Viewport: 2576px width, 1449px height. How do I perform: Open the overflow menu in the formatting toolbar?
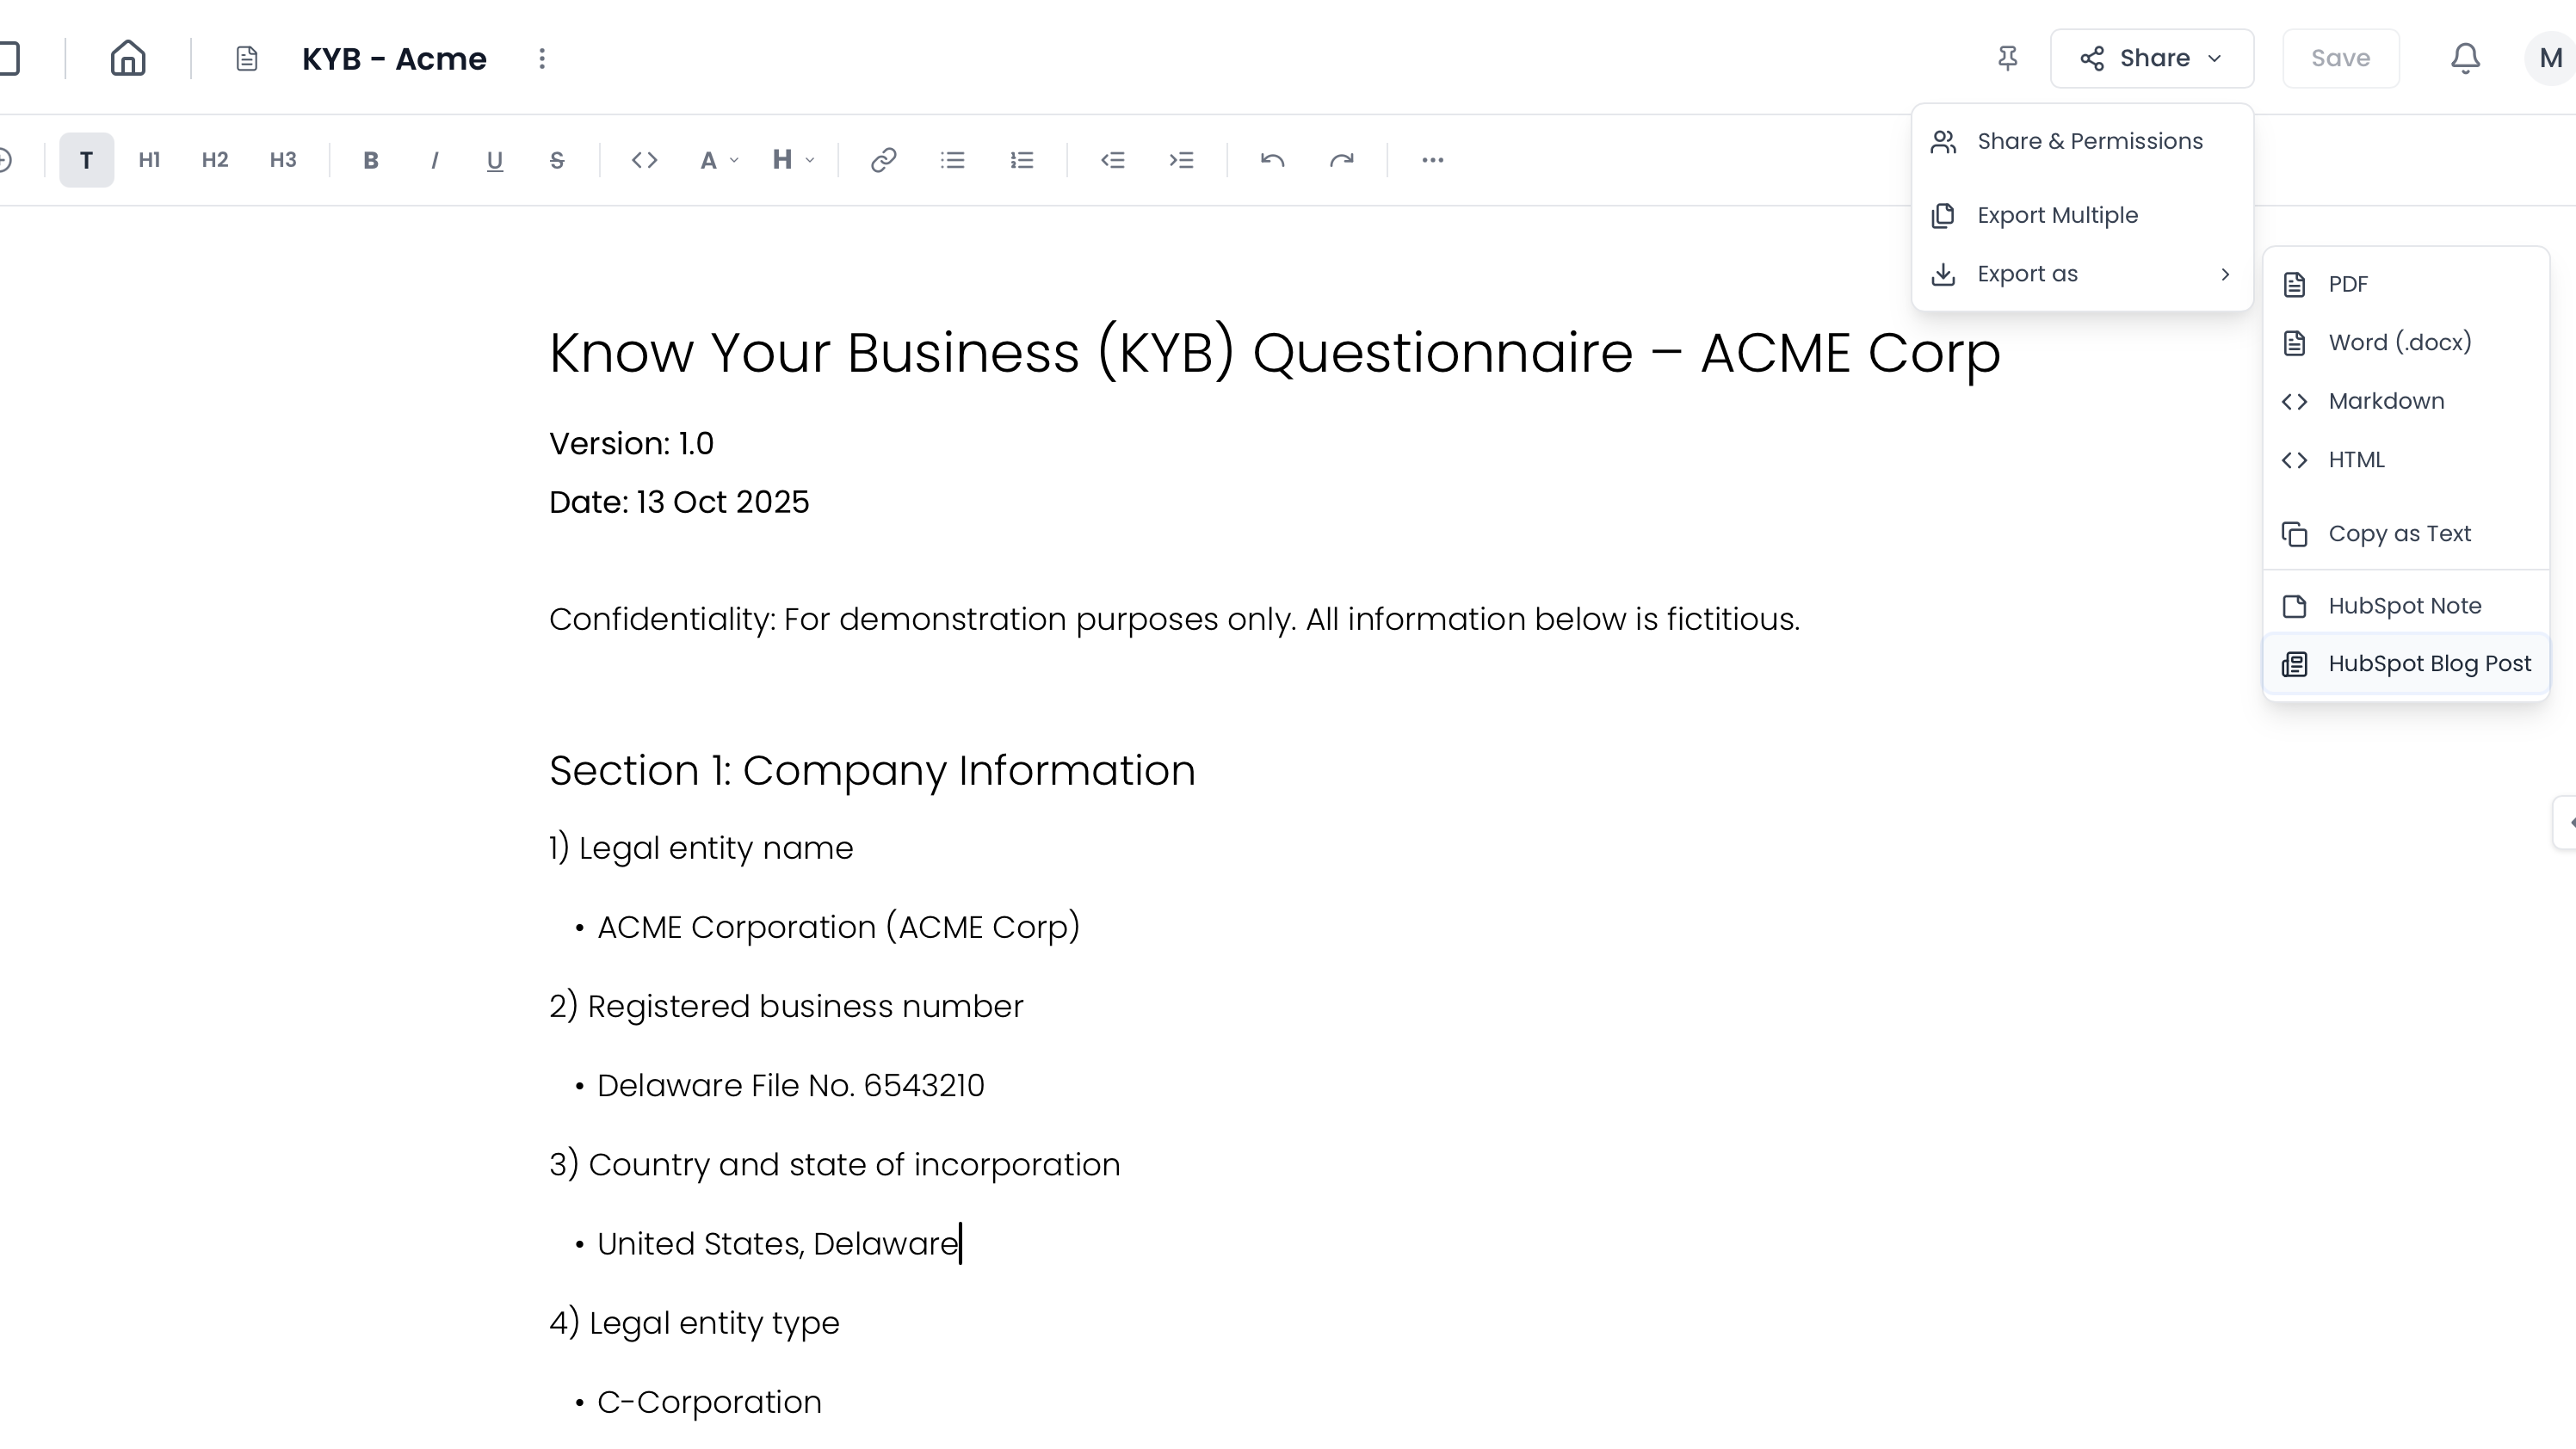(1432, 160)
